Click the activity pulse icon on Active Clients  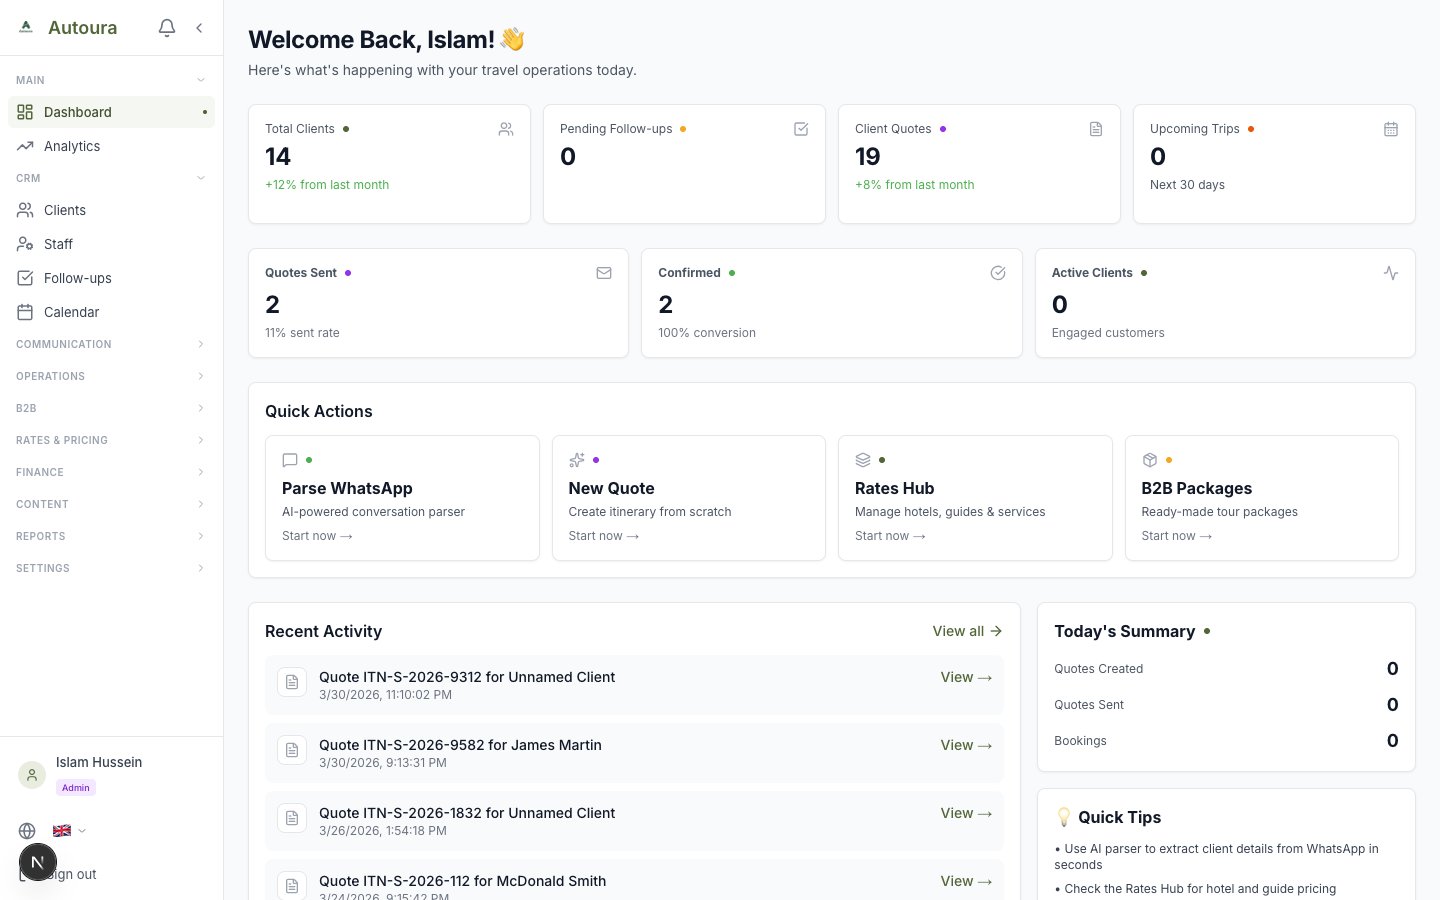[x=1391, y=273]
